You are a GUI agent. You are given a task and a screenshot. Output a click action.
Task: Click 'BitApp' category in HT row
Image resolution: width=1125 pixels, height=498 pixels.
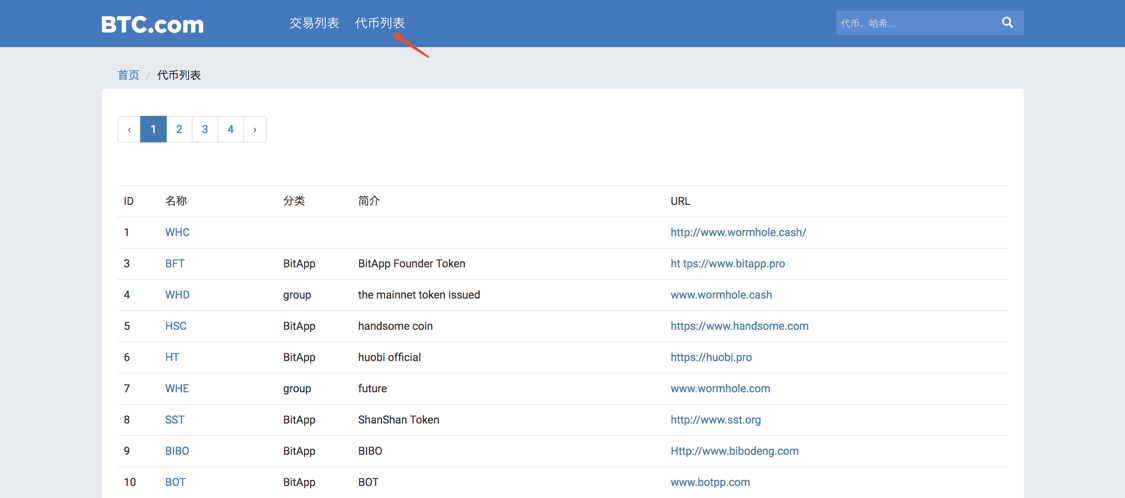[x=299, y=357]
